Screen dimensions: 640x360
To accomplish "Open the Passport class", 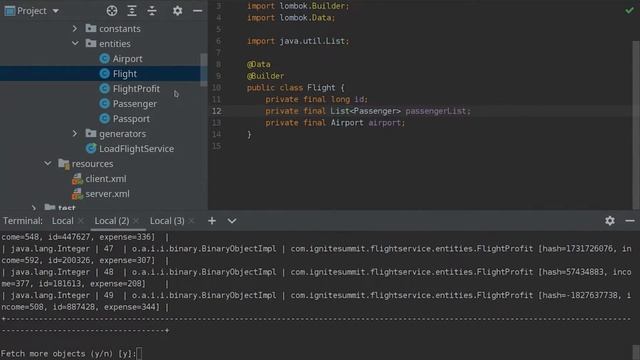I will pos(131,119).
